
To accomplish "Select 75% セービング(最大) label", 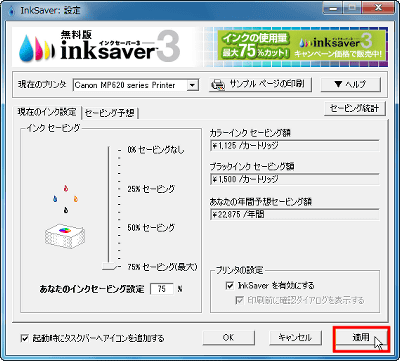I will coord(162,267).
